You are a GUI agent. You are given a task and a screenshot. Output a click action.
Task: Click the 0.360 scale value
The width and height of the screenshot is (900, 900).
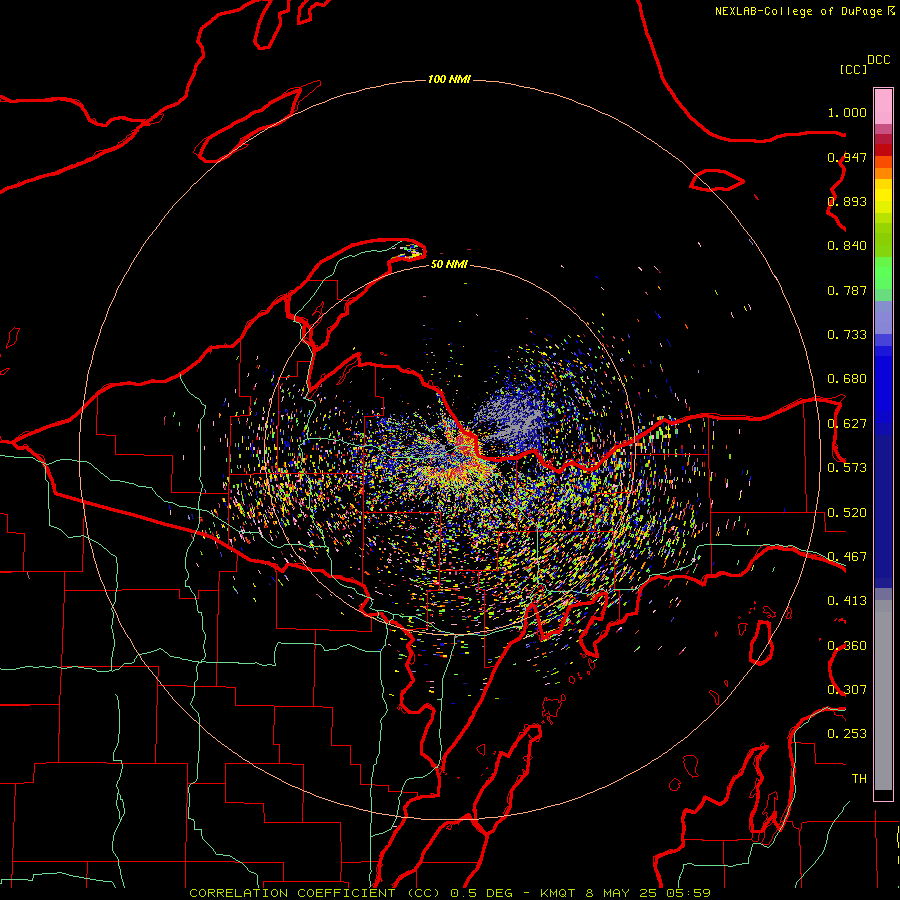tap(847, 646)
